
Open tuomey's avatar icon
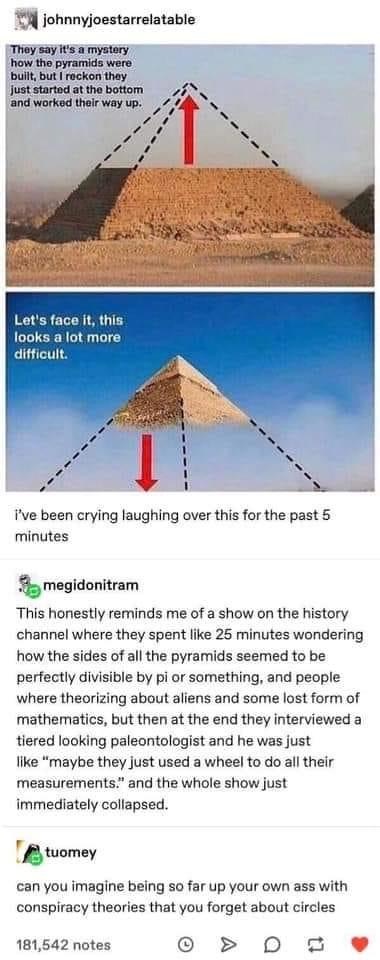pyautogui.click(x=29, y=852)
